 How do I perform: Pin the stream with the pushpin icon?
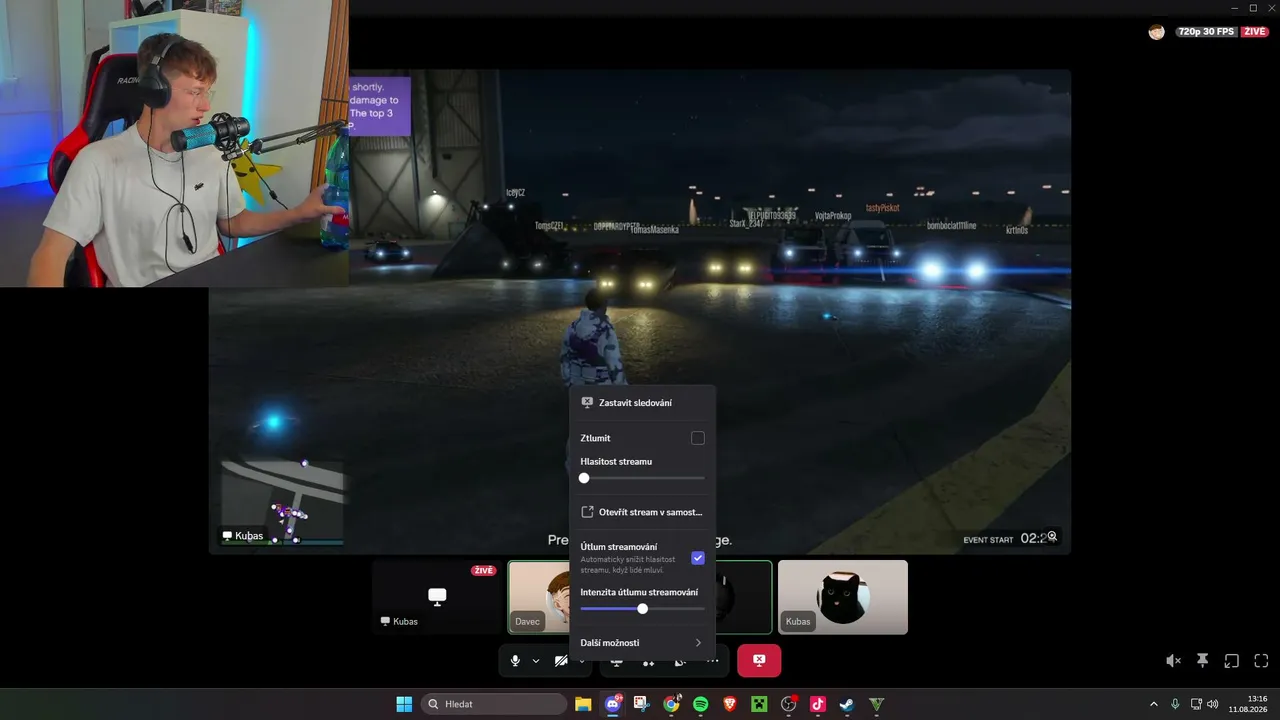click(1202, 661)
